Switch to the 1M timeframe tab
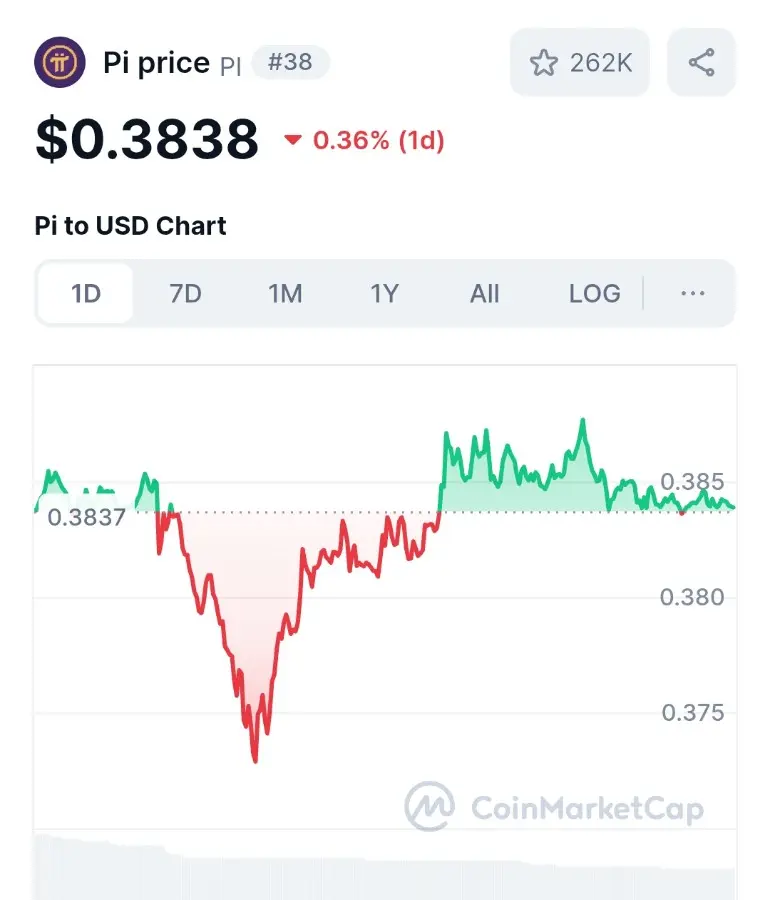The width and height of the screenshot is (770, 900). coord(285,293)
